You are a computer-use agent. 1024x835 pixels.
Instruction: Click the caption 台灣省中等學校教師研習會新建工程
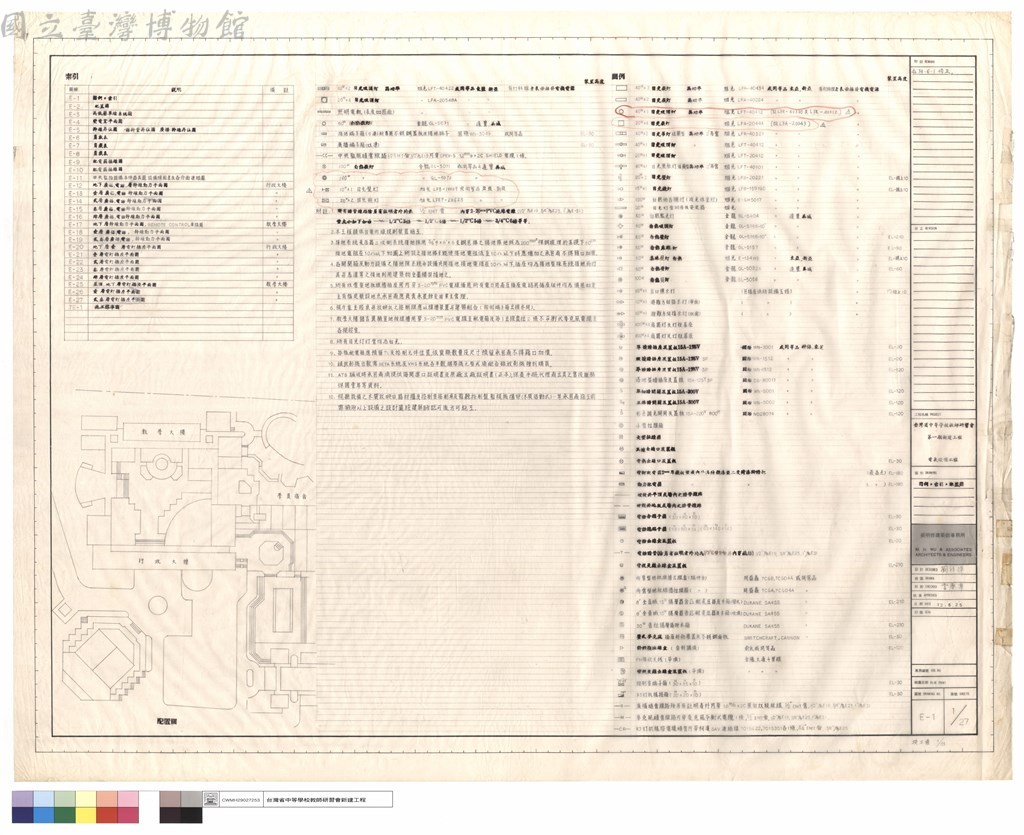pyautogui.click(x=316, y=799)
